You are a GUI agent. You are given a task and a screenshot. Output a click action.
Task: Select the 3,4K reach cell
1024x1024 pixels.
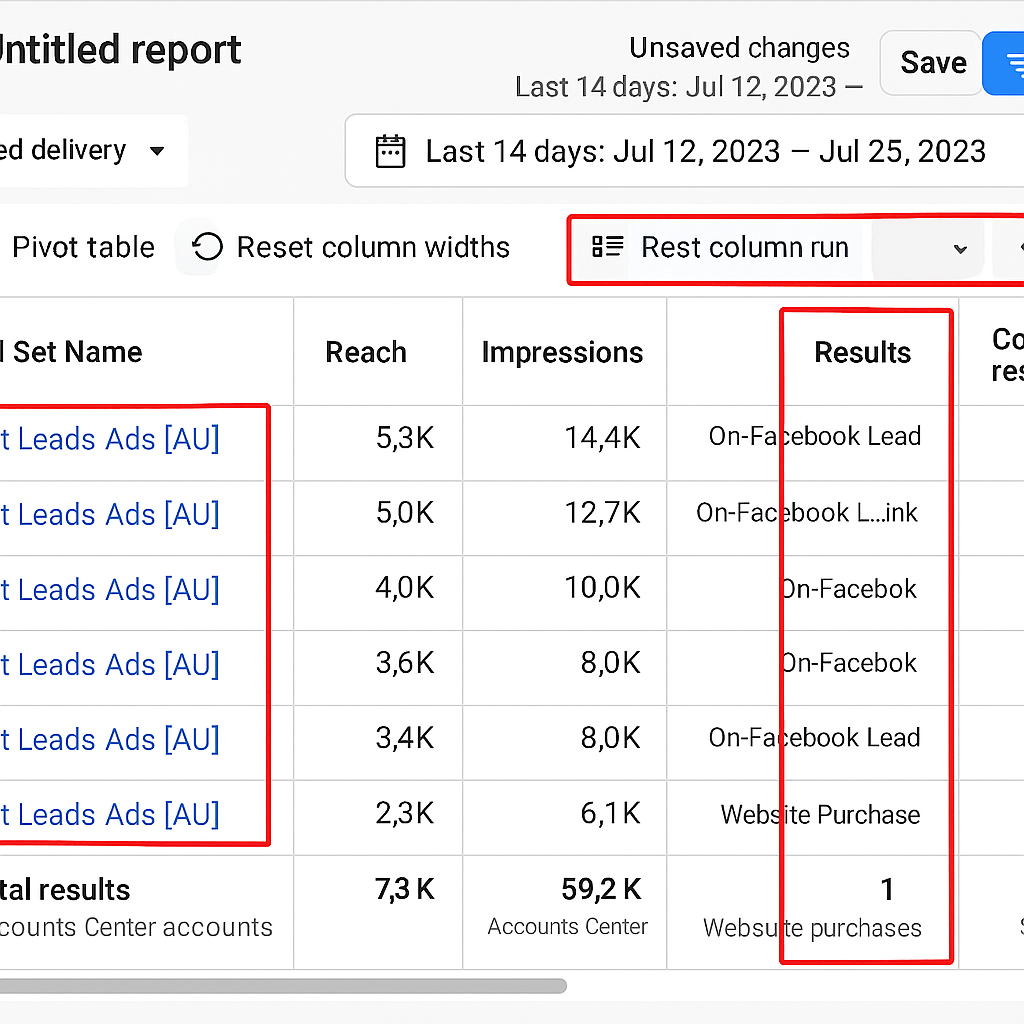tap(405, 738)
